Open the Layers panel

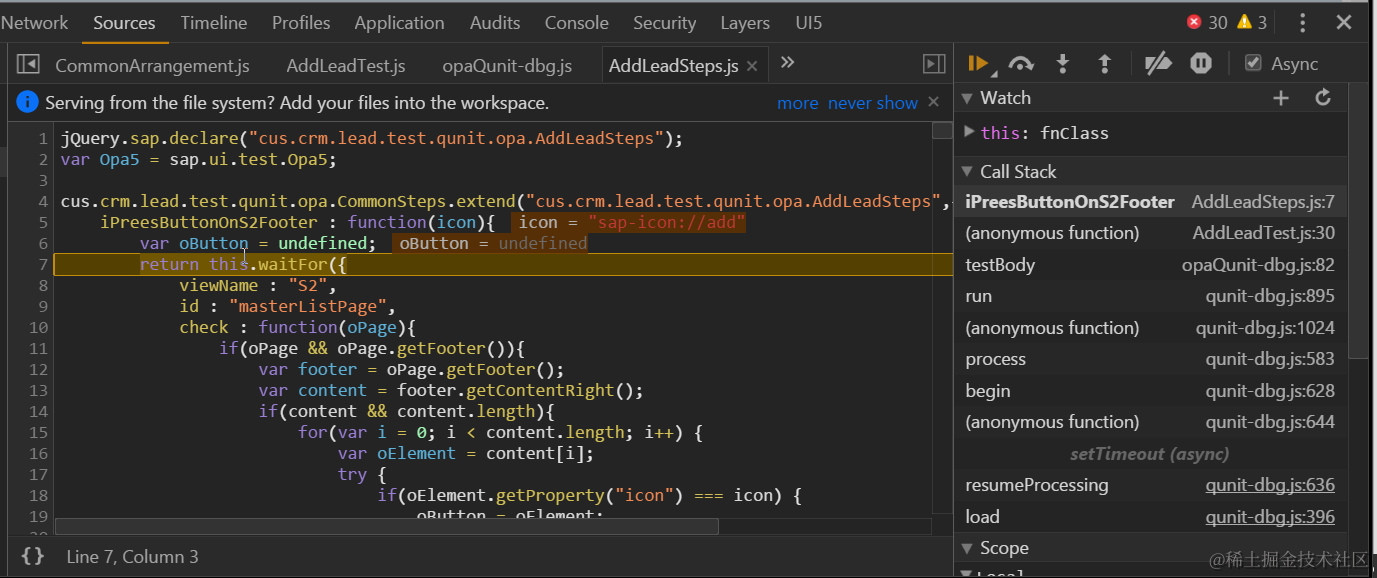click(x=745, y=22)
